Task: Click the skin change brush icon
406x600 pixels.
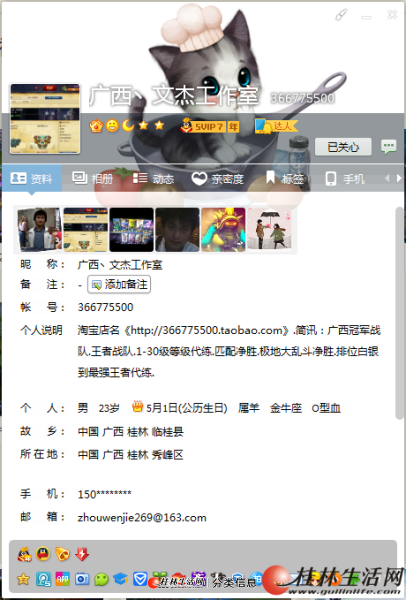Action: tap(341, 15)
